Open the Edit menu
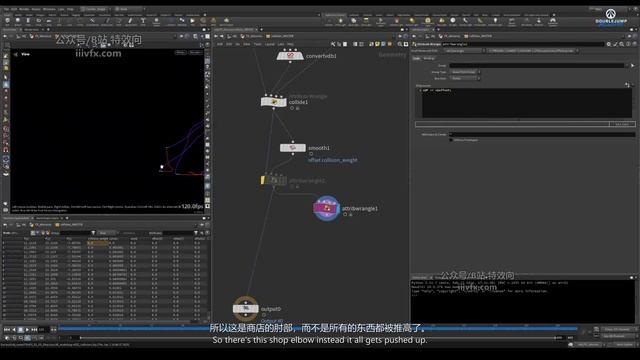The width and height of the screenshot is (640, 360). 13,9
